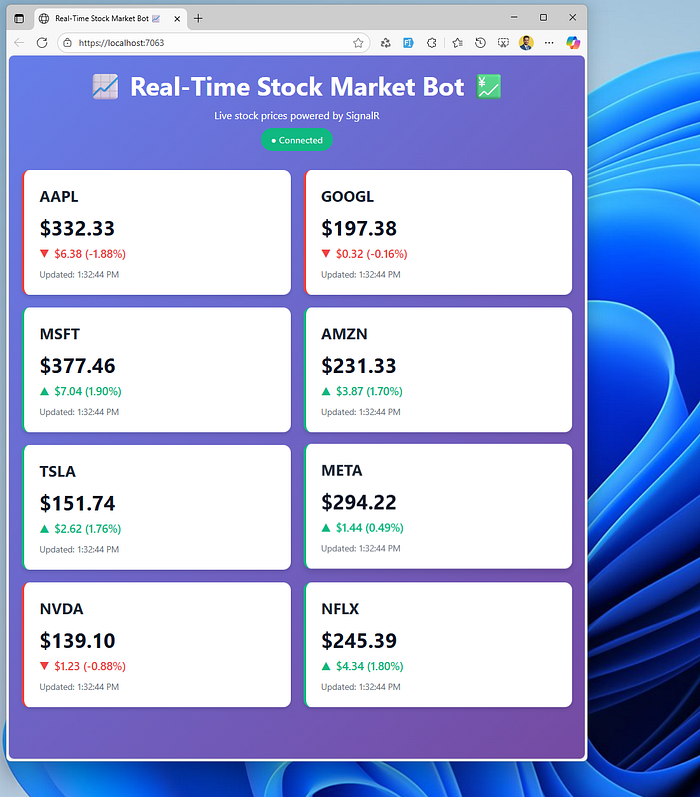Open the browser profile avatar
Screen dimensions: 700x797
click(x=526, y=43)
